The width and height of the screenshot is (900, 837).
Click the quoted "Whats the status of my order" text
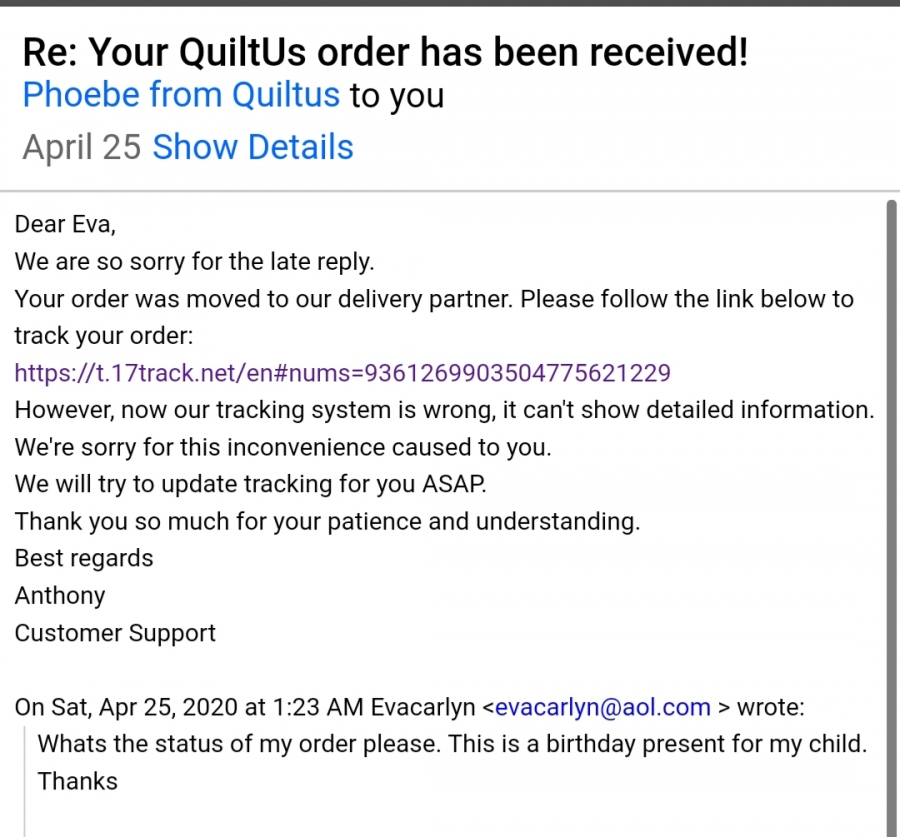[452, 744]
